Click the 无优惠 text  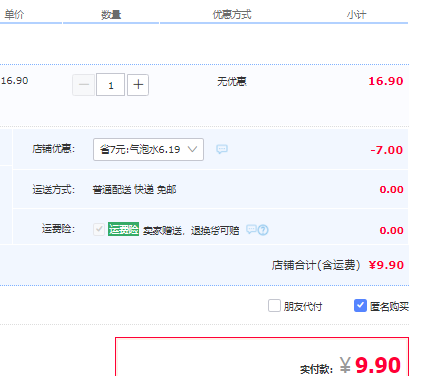(x=232, y=81)
